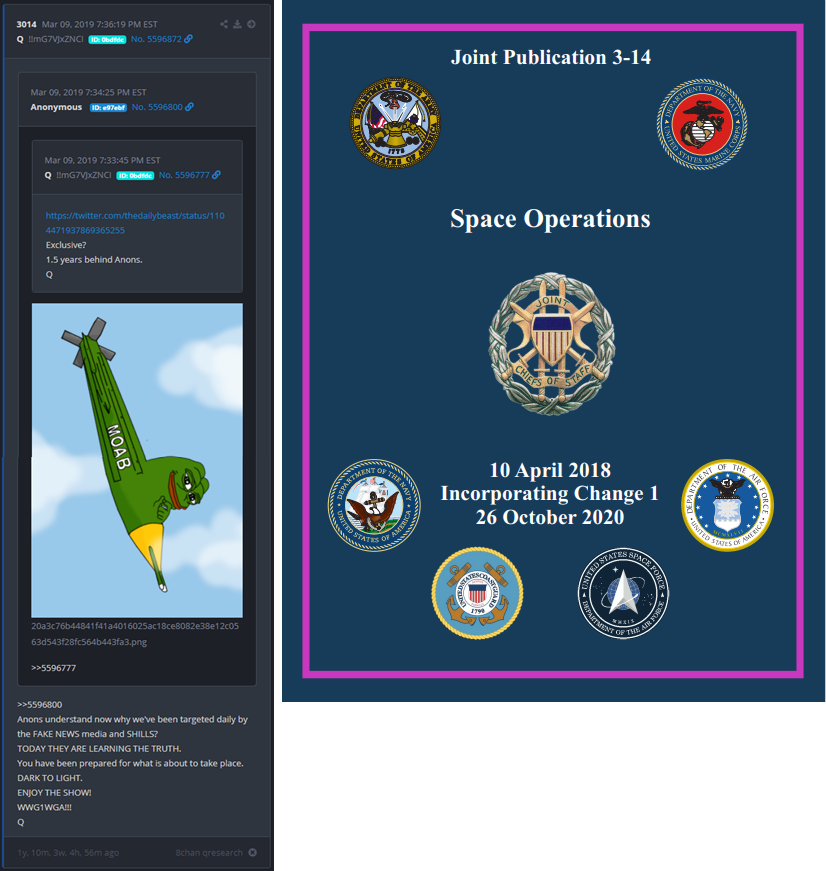Click the line "ENJOY THE SHOW!"
Viewport: 826px width, 871px height.
[x=54, y=793]
